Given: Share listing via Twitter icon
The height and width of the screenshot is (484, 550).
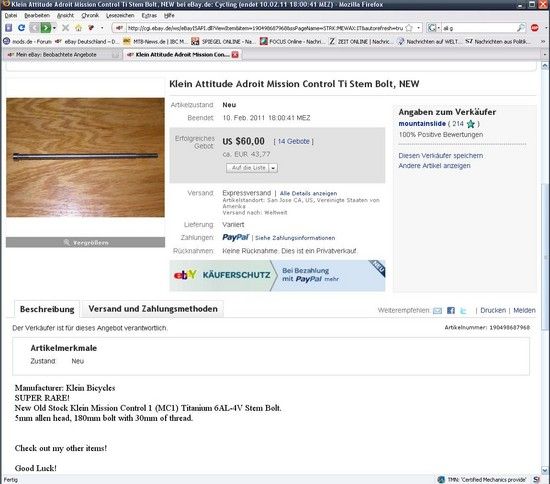Looking at the screenshot, I should (463, 310).
